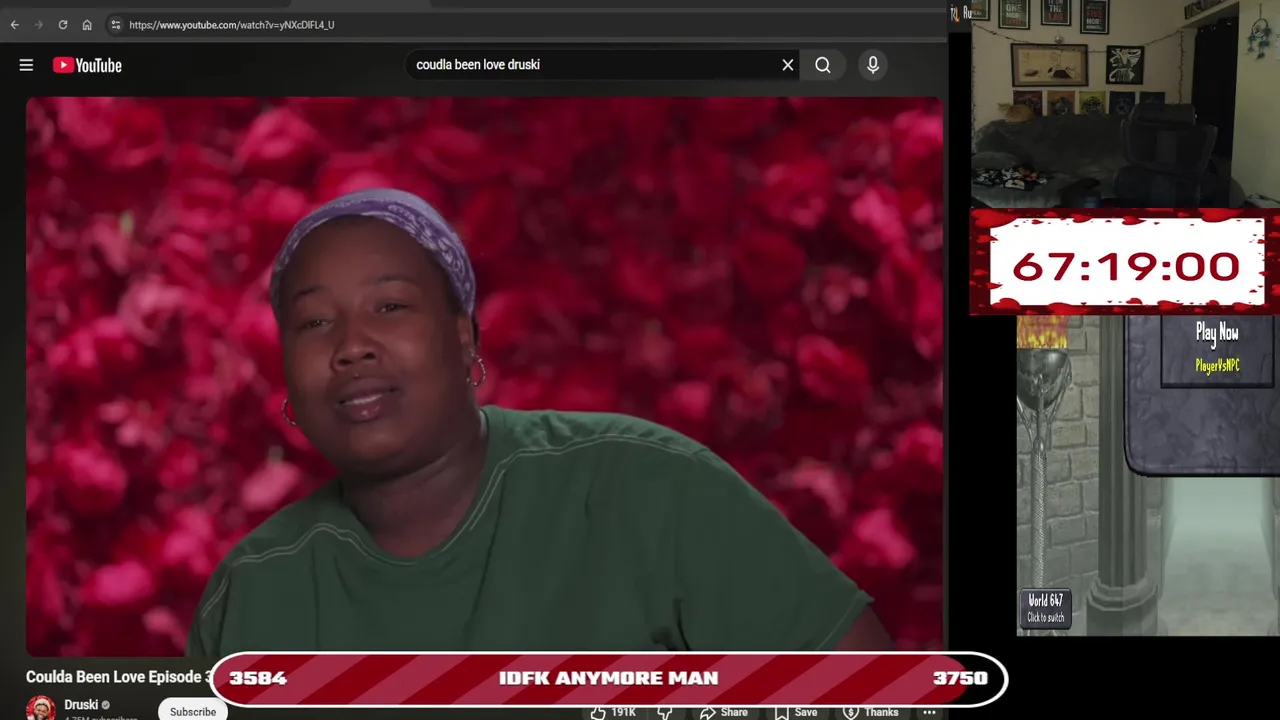Run search with magnifying glass button

[823, 65]
